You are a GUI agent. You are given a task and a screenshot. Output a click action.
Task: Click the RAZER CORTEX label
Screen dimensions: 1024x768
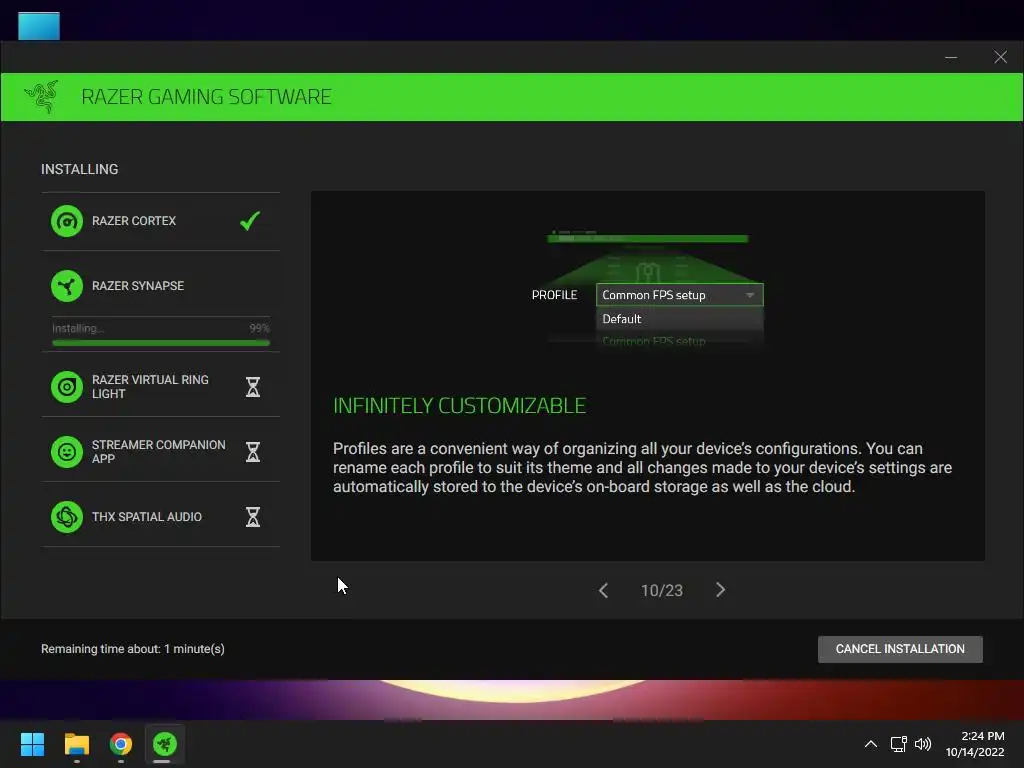click(134, 221)
